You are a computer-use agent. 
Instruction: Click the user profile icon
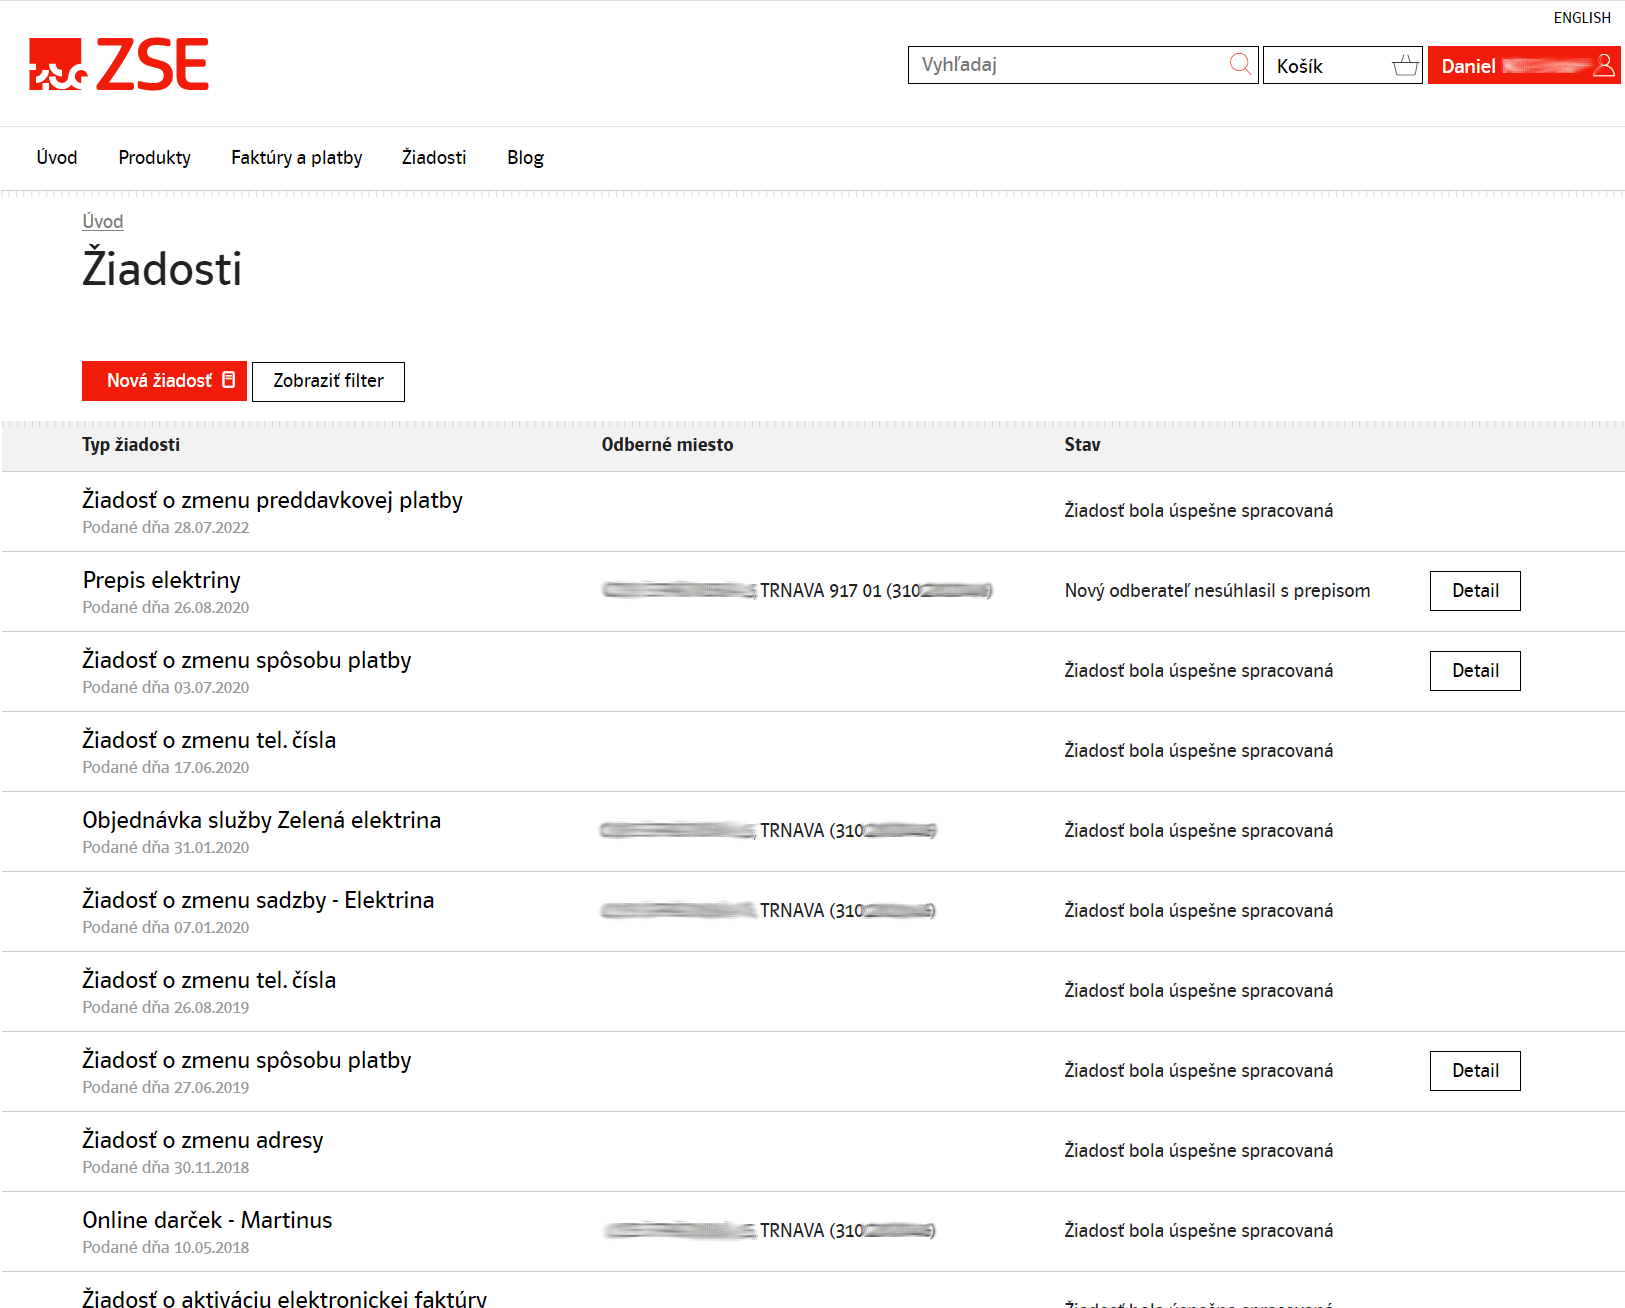(1604, 66)
